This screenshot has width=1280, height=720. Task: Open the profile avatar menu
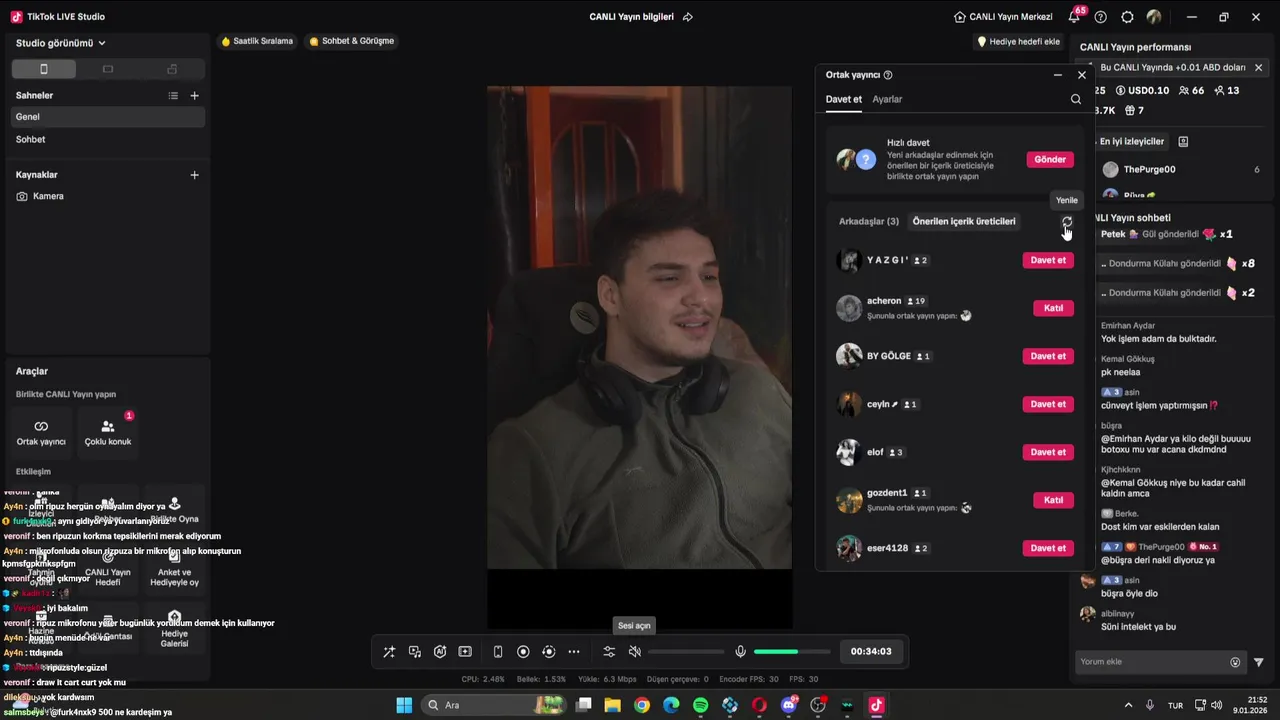pyautogui.click(x=1154, y=17)
